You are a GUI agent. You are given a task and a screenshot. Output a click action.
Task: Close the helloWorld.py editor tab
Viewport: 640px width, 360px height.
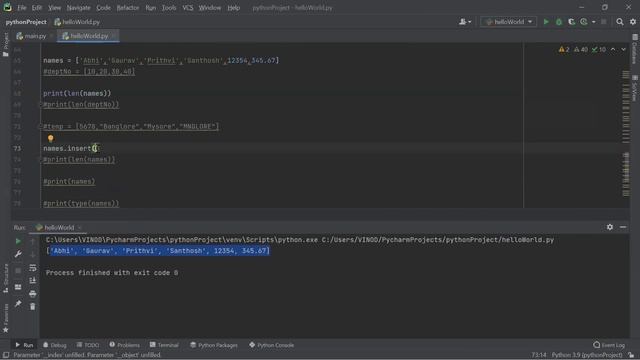113,36
